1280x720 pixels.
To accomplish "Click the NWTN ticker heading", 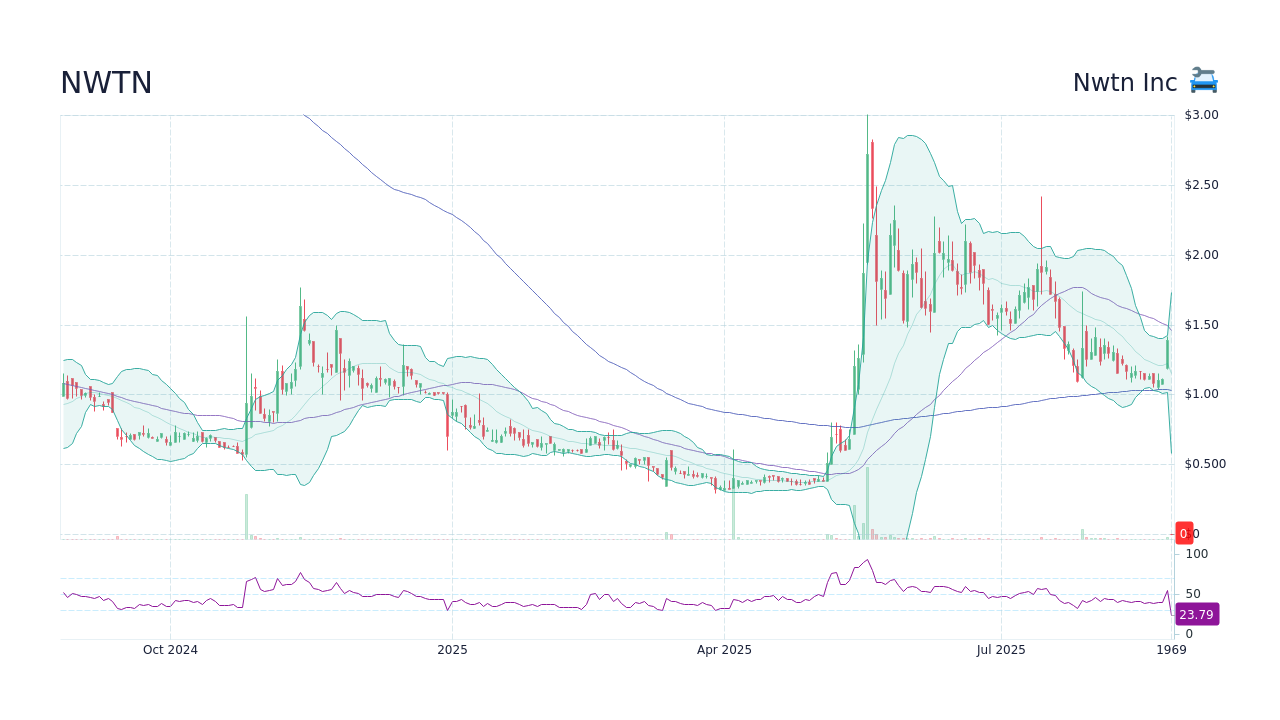I will (105, 82).
